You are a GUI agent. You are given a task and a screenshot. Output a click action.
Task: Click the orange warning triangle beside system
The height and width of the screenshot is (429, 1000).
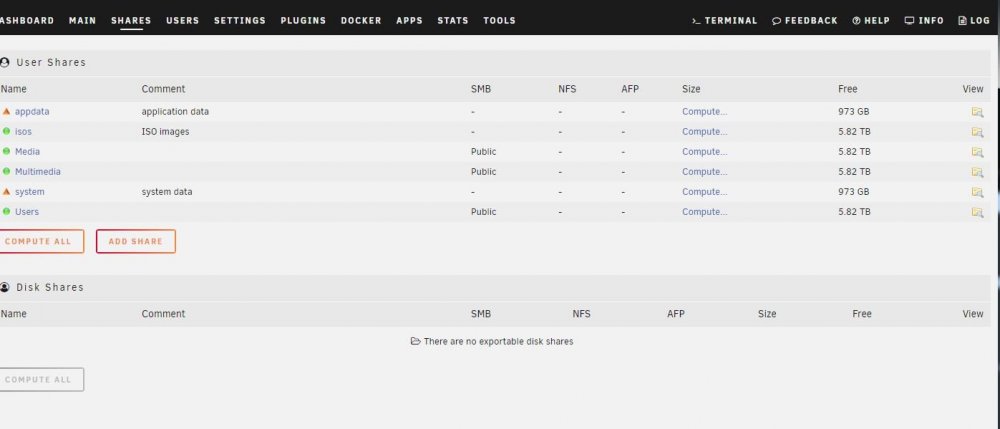(x=6, y=191)
